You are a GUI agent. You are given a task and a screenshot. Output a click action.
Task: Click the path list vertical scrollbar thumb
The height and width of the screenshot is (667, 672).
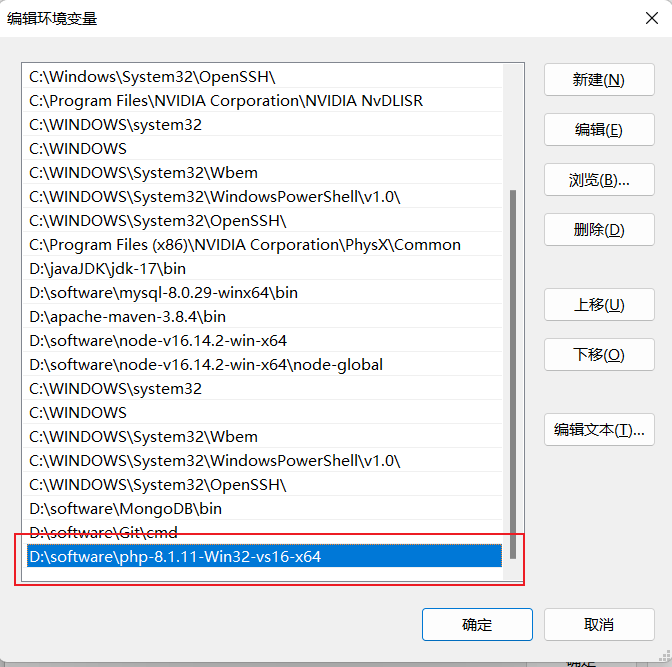point(513,374)
